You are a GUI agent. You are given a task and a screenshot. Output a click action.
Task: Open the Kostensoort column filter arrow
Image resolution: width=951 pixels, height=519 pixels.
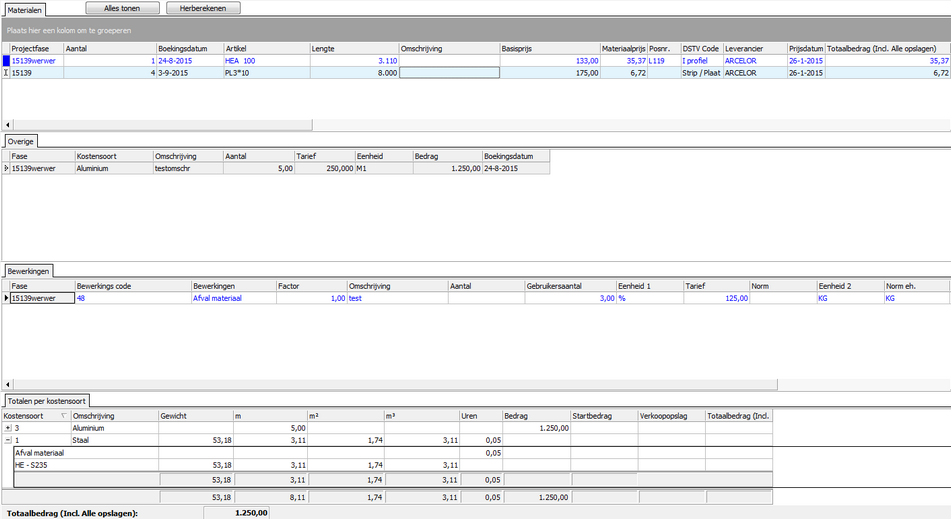click(64, 416)
